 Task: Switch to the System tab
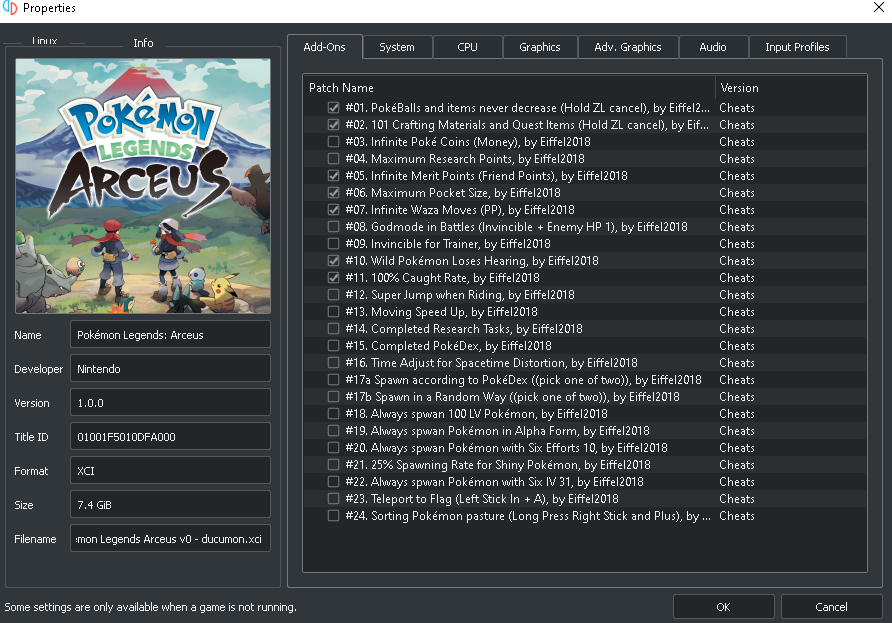pos(397,47)
